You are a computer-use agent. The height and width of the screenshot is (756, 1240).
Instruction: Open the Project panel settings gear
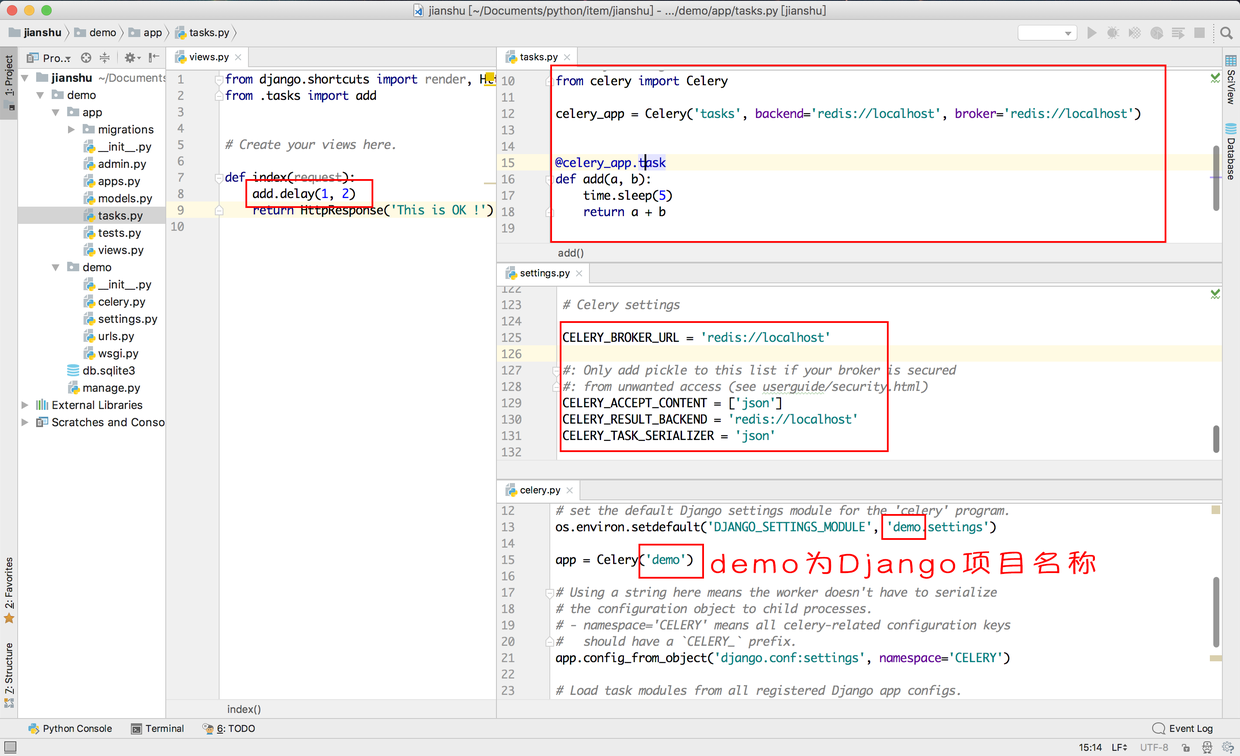130,58
